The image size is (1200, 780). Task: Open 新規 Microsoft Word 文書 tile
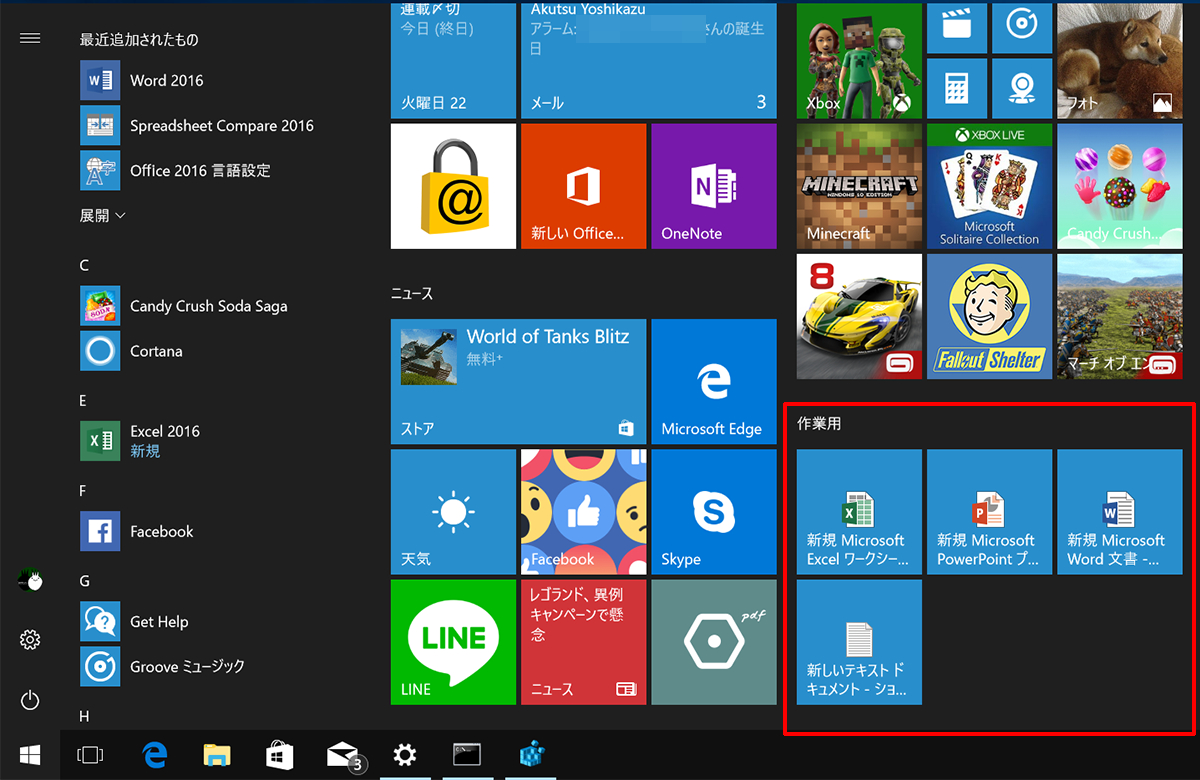point(1119,512)
